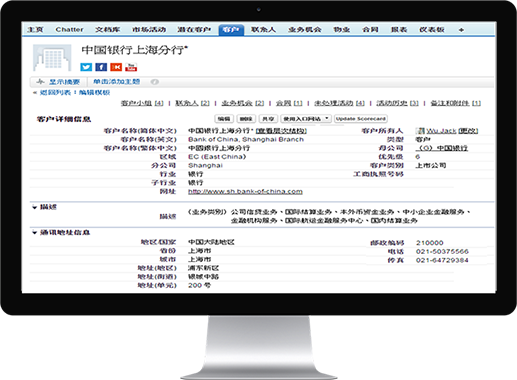The height and width of the screenshot is (380, 517).
Task: Open the 仪表板 tab
Action: [x=432, y=30]
